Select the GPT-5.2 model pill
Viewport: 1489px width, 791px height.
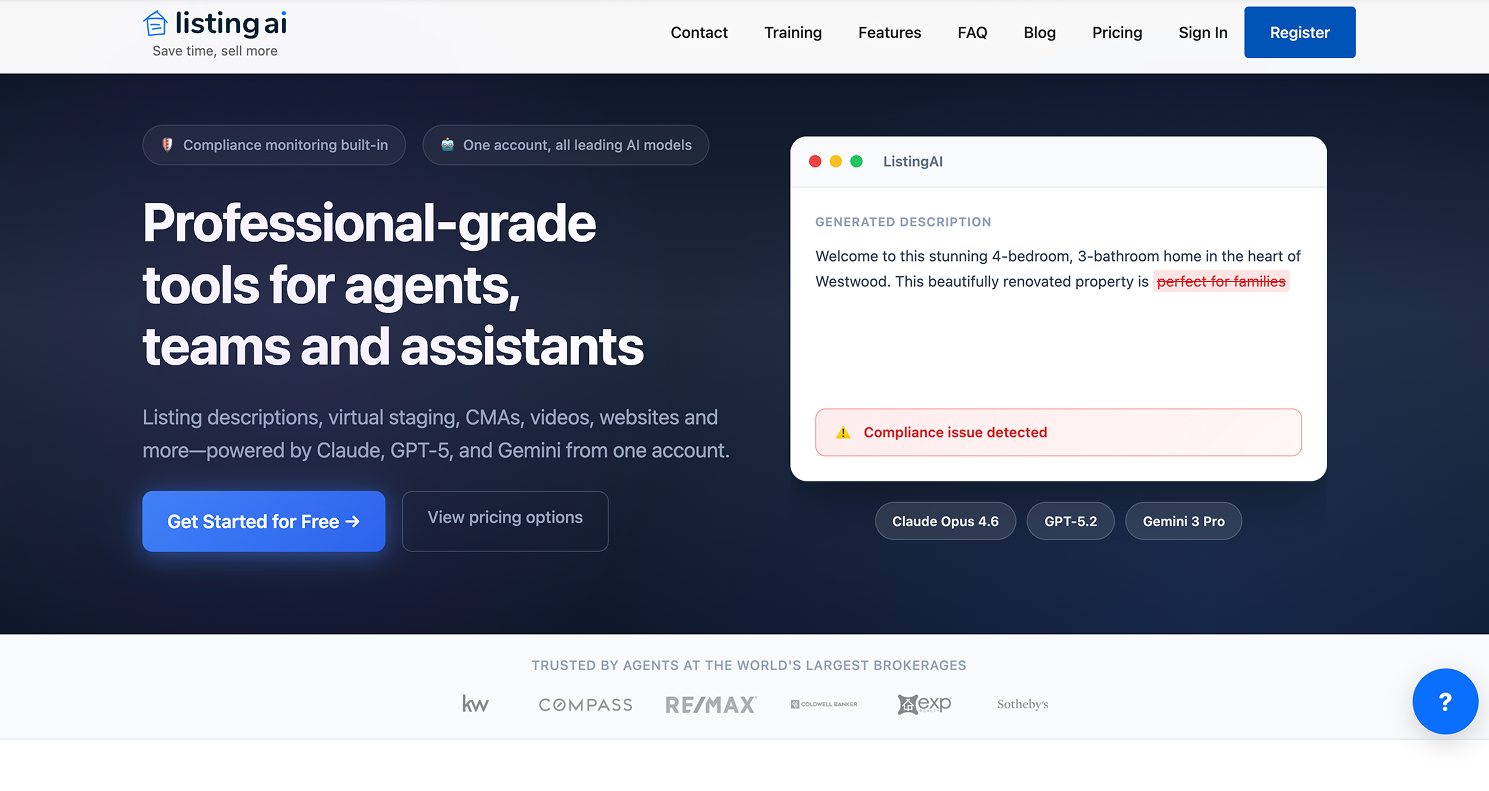click(x=1071, y=521)
